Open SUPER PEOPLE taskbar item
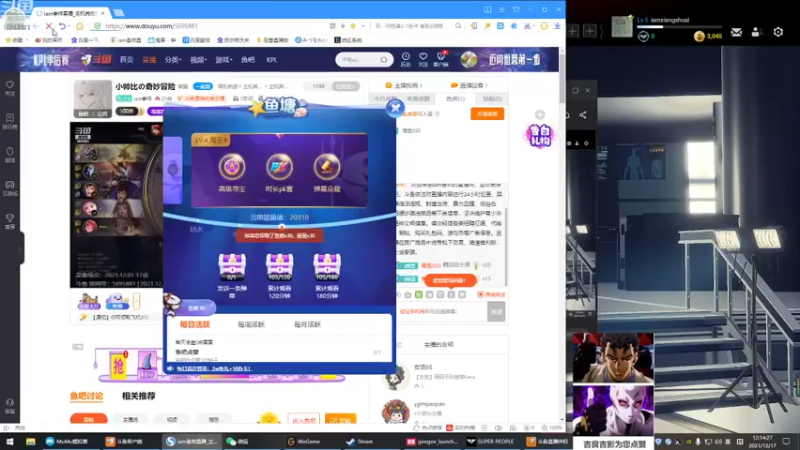 pyautogui.click(x=490, y=441)
